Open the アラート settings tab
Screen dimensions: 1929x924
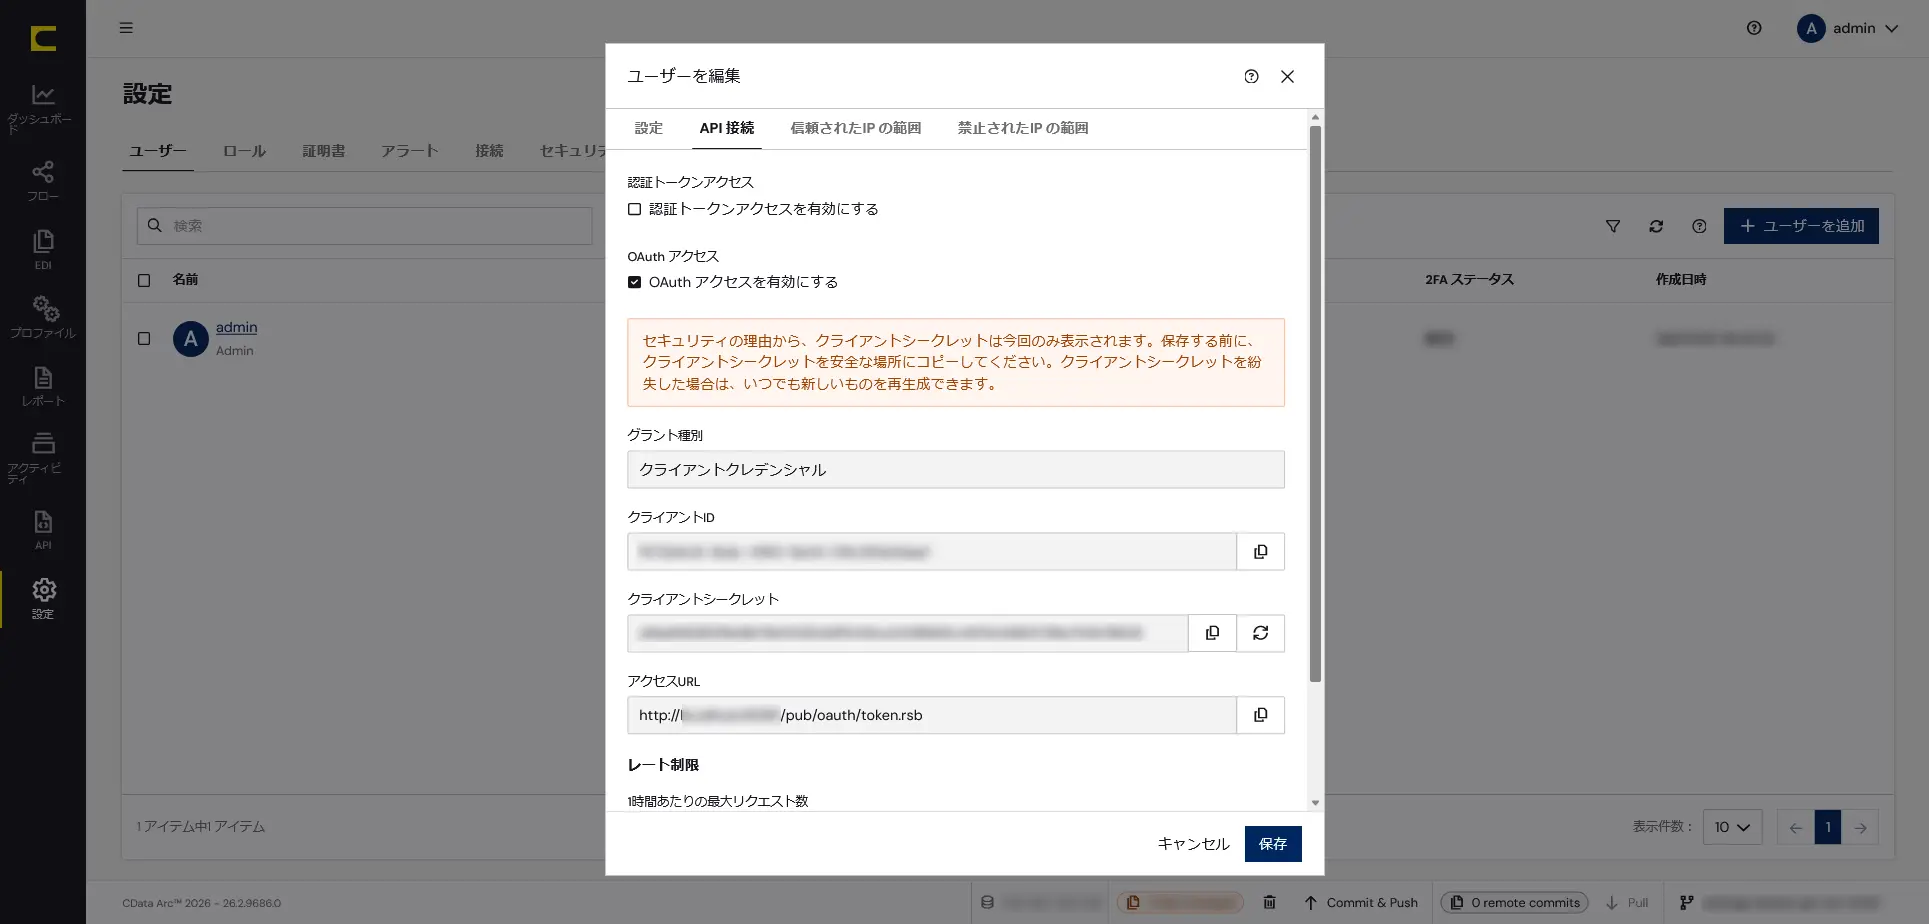pyautogui.click(x=410, y=151)
